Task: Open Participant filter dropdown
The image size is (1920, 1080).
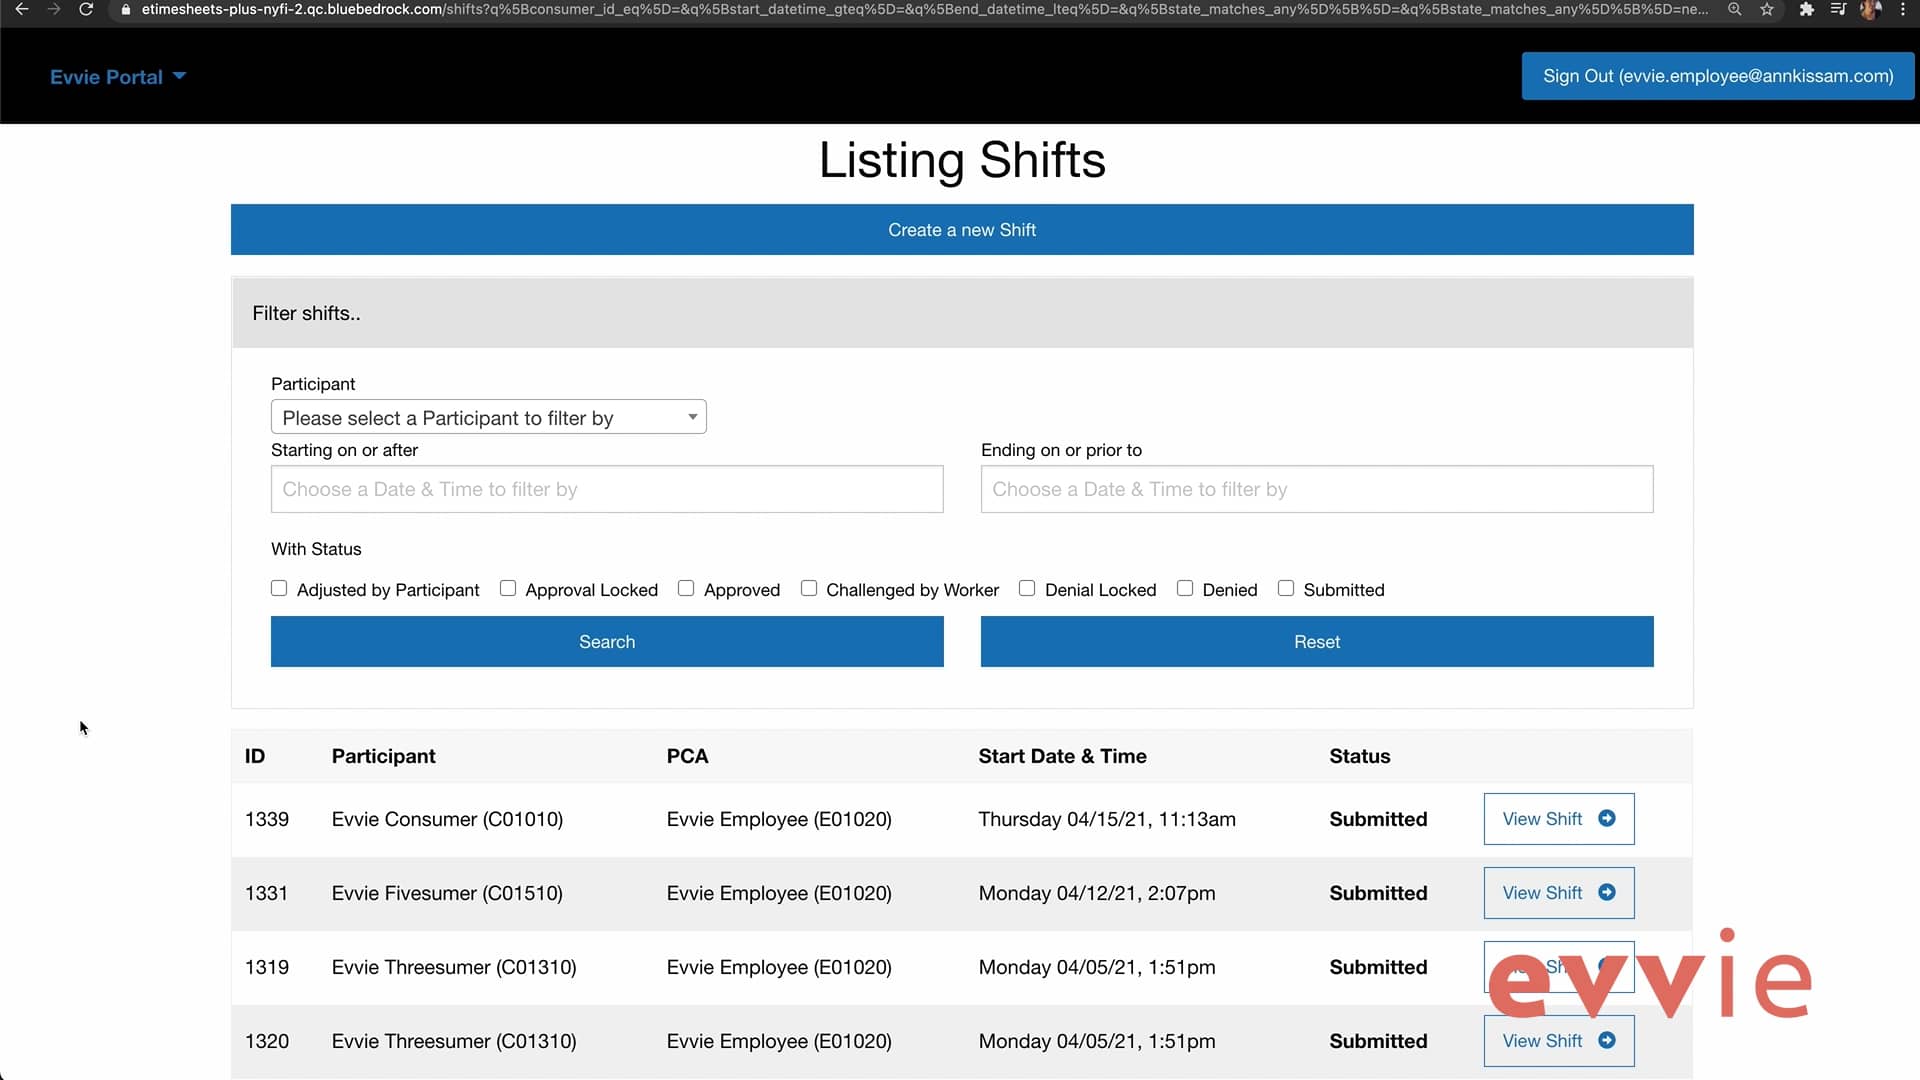Action: (488, 417)
